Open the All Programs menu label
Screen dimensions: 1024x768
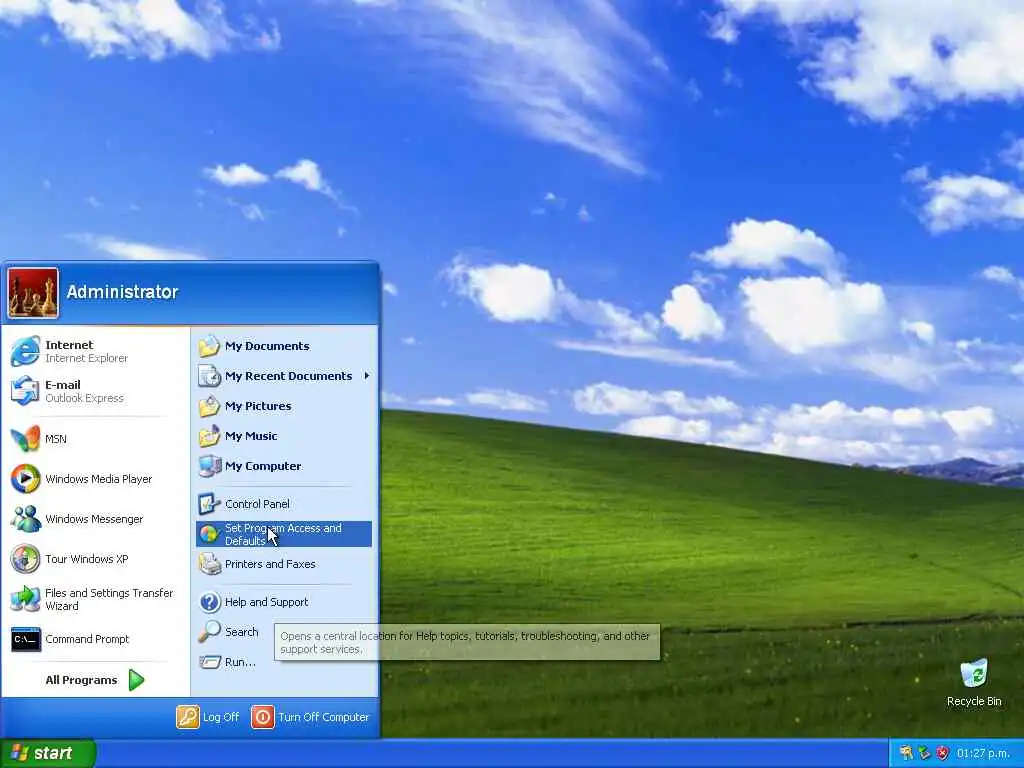coord(82,680)
